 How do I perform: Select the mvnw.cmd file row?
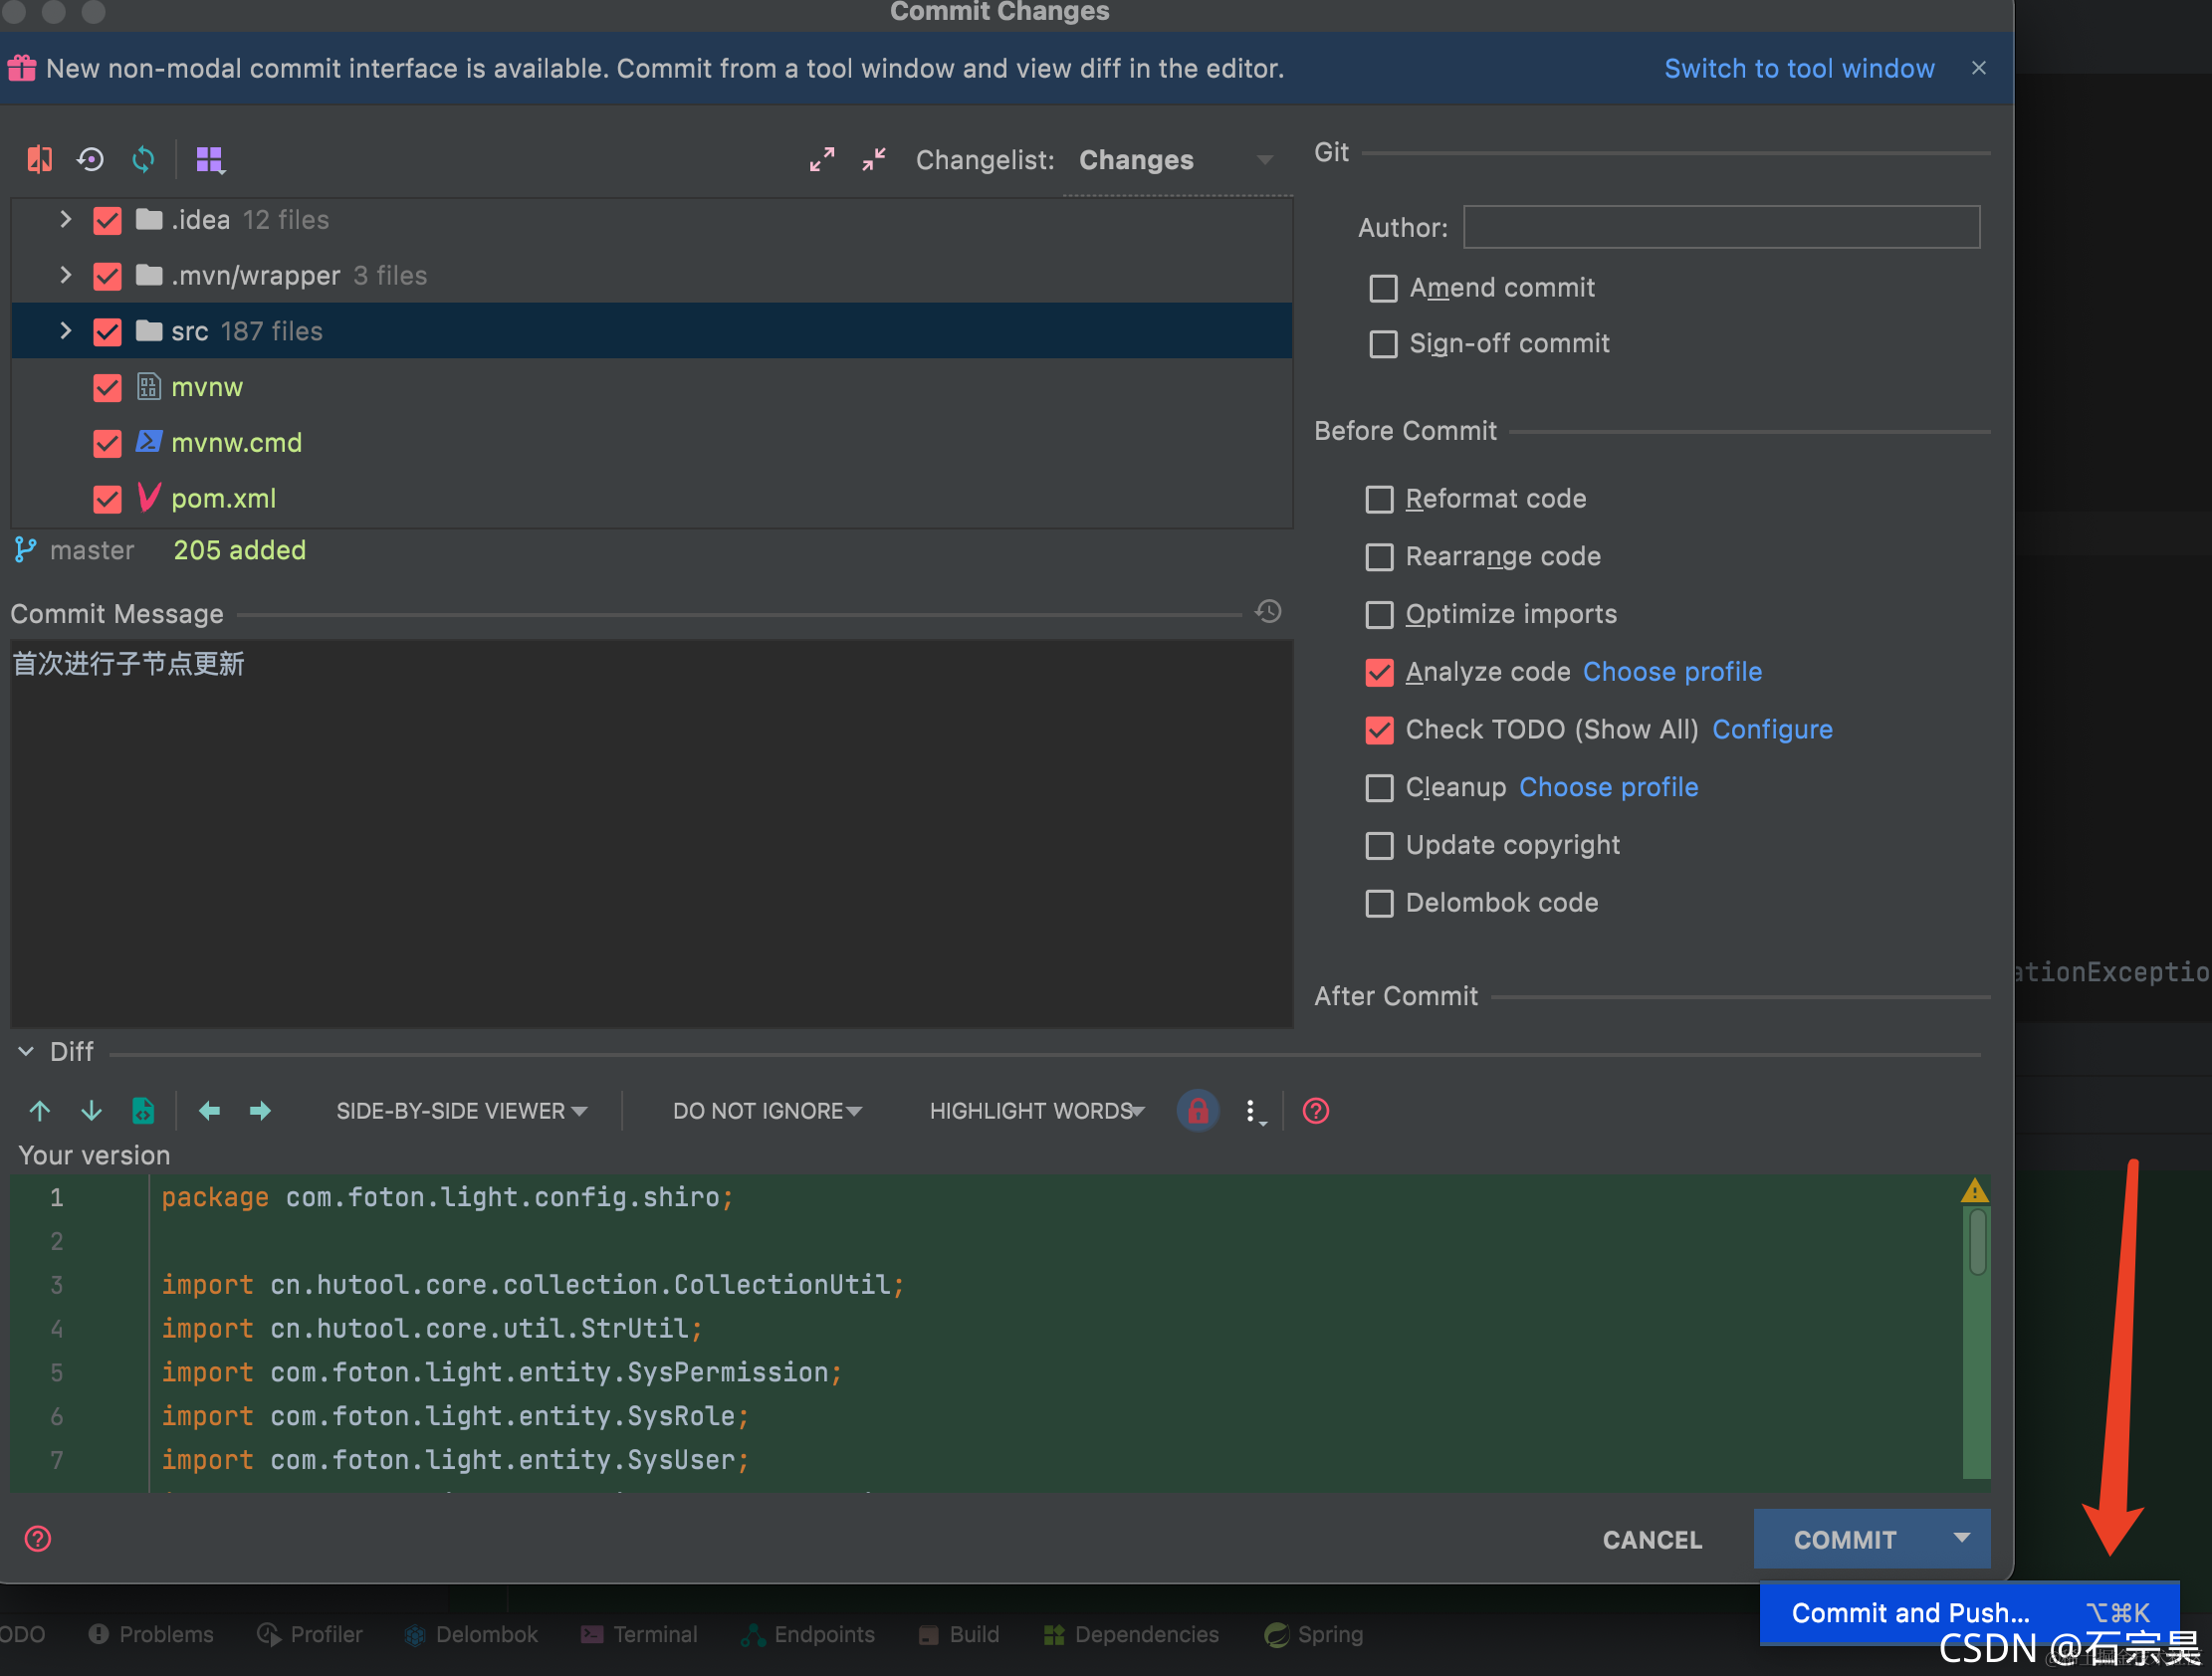click(651, 442)
